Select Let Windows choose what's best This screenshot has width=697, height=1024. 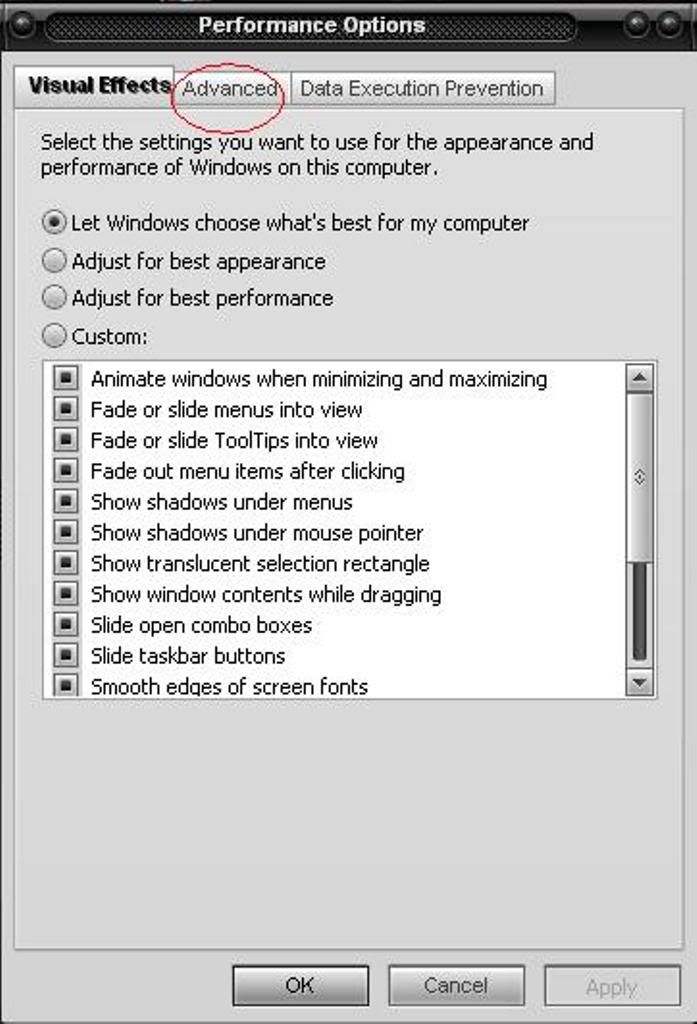point(56,223)
